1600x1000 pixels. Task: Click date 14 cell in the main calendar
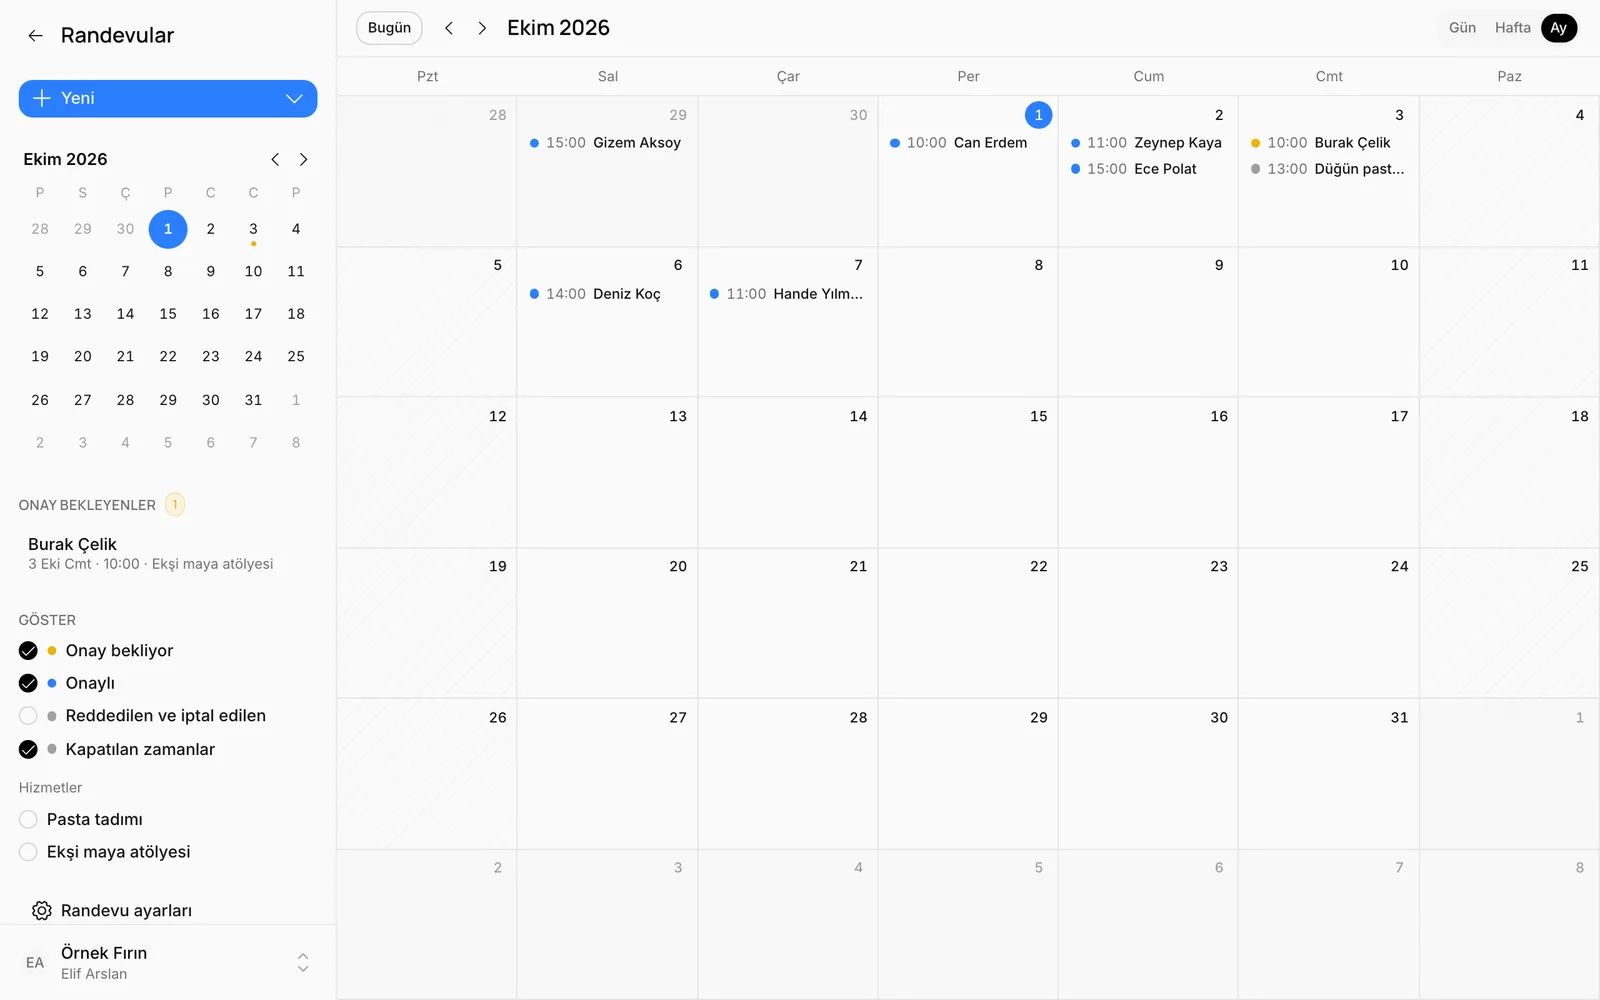tap(788, 472)
